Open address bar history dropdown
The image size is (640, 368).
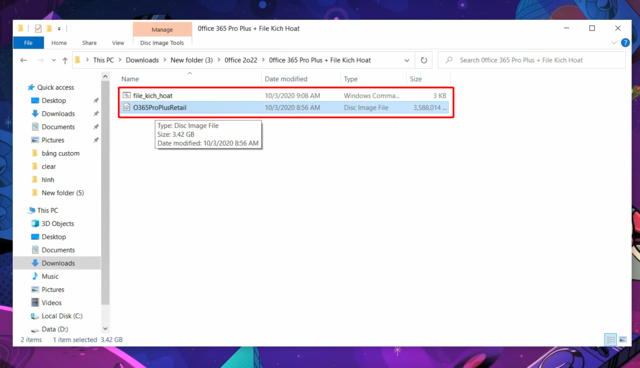[x=407, y=60]
